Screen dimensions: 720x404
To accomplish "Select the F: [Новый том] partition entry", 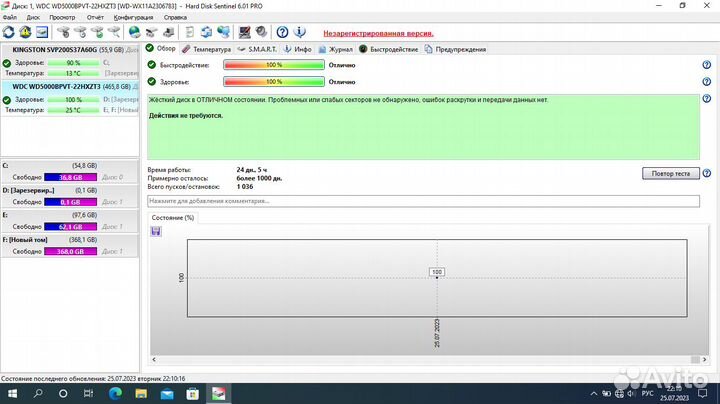I will [70, 246].
